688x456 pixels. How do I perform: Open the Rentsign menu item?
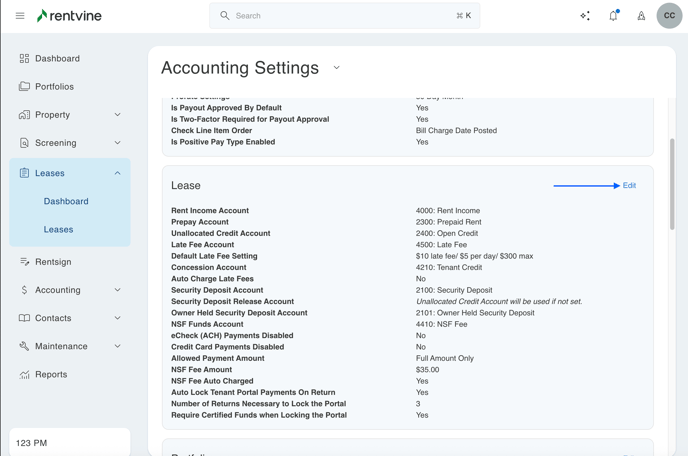point(53,262)
